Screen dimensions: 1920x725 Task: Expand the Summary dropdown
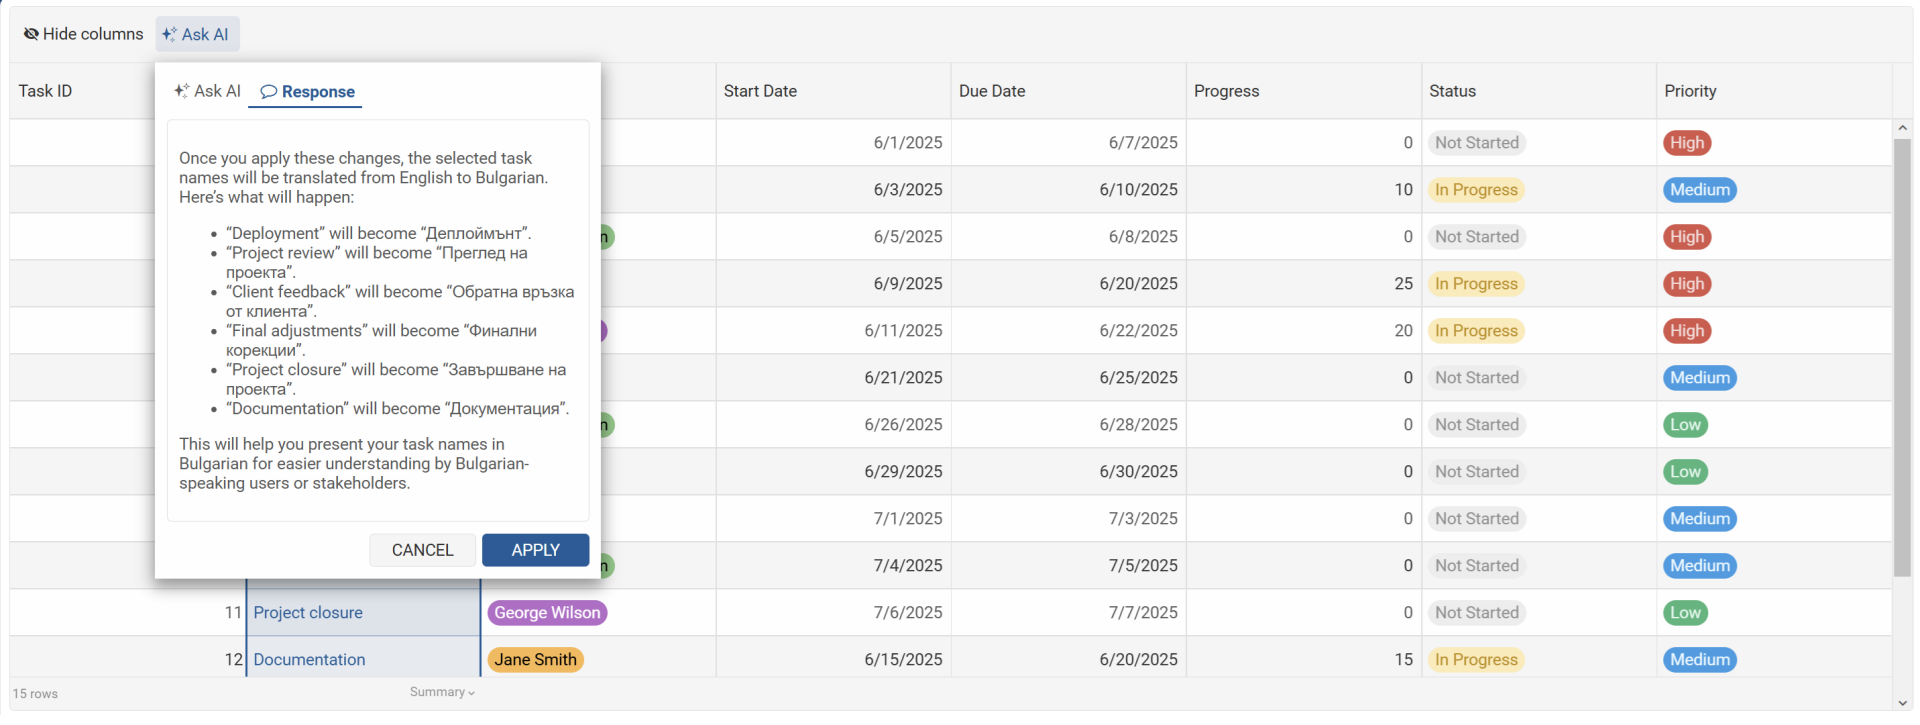tap(442, 692)
